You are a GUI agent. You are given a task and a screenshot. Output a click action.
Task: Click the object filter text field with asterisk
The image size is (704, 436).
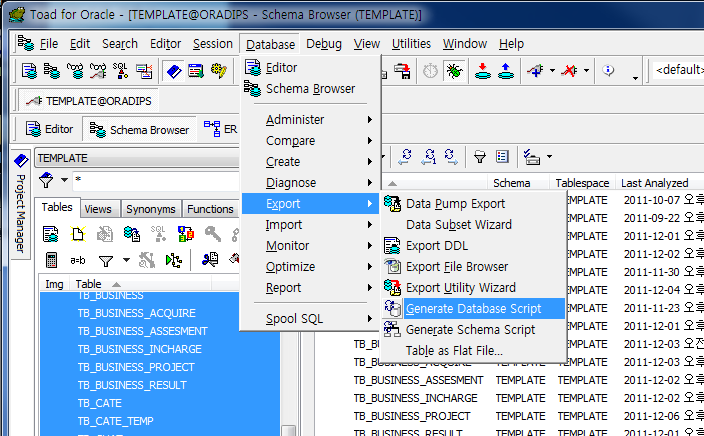tap(155, 180)
